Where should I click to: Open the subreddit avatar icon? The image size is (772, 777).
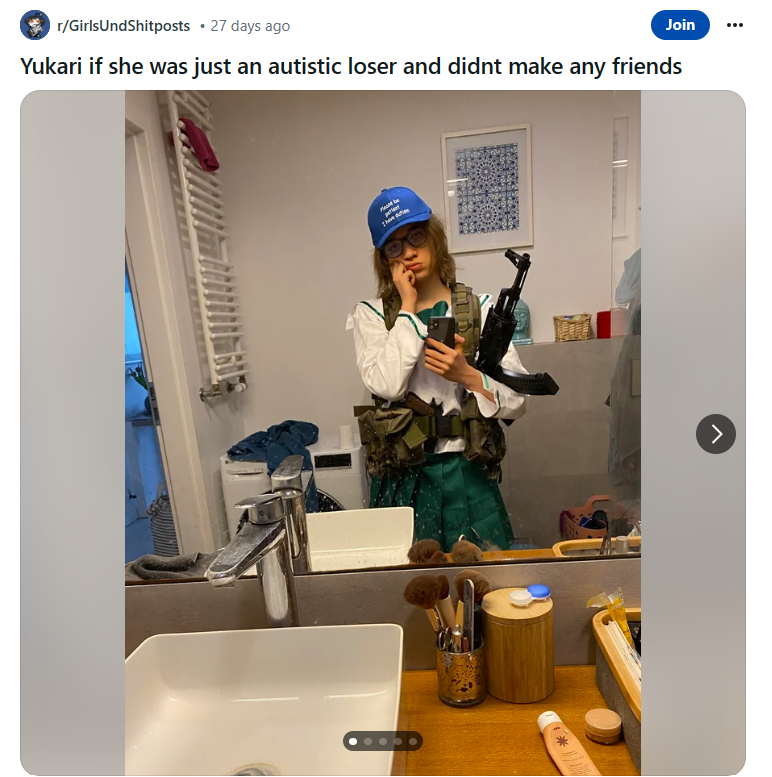(x=35, y=25)
